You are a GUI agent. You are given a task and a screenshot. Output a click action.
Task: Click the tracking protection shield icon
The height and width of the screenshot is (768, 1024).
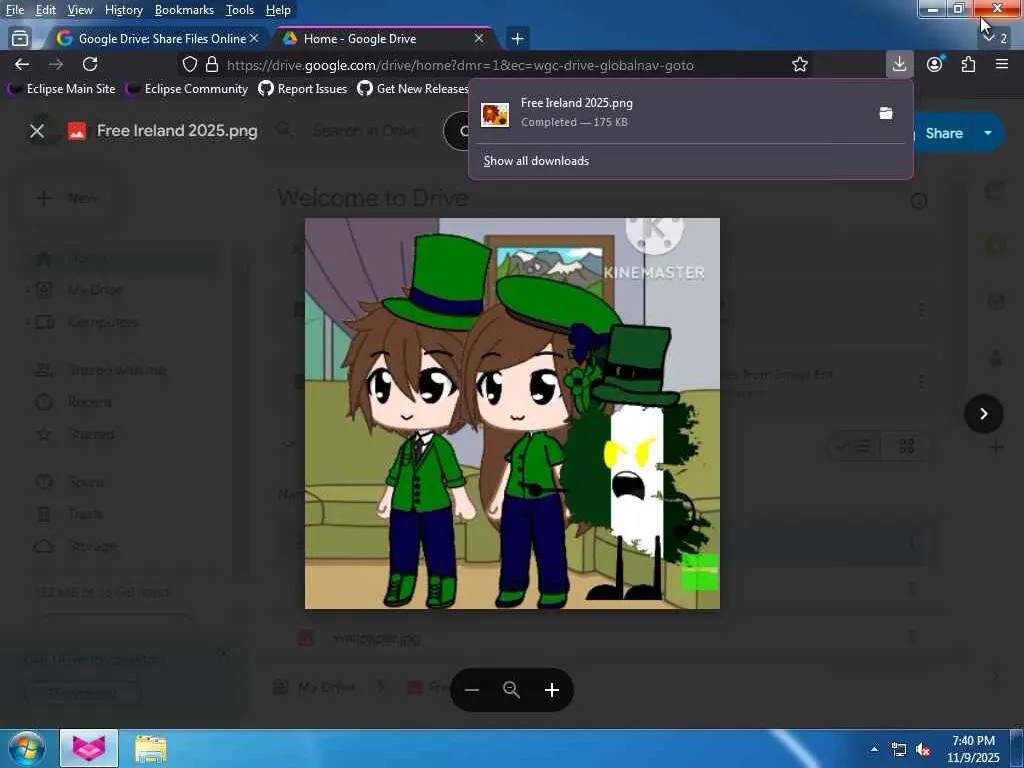tap(189, 65)
